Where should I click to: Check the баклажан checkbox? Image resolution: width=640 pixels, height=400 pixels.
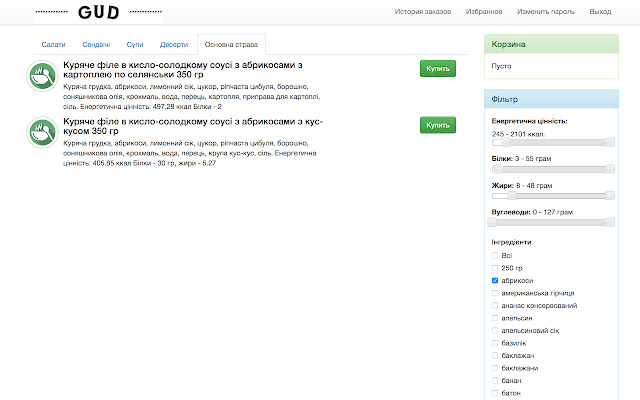pyautogui.click(x=495, y=355)
